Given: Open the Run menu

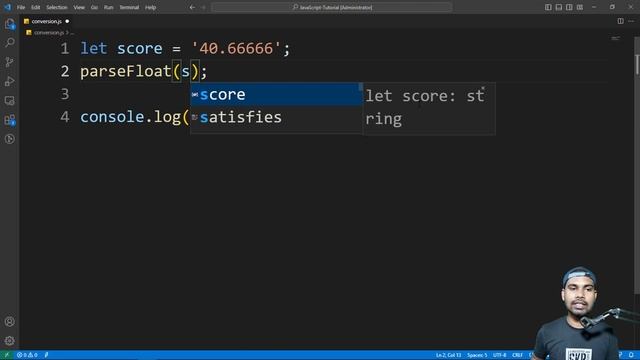Looking at the screenshot, I should [108, 7].
